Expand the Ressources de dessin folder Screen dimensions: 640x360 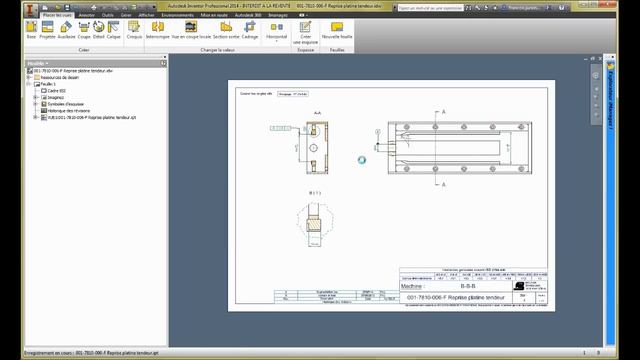tap(29, 77)
